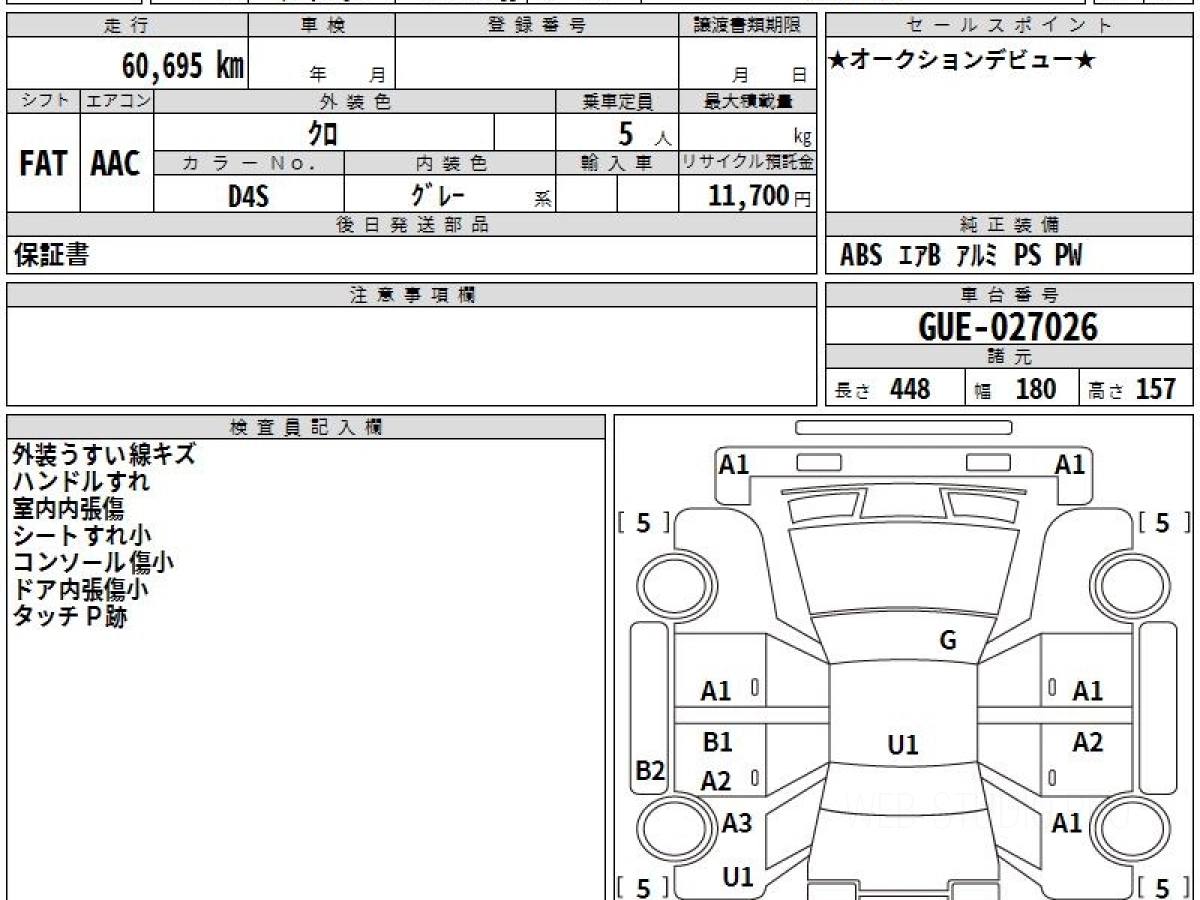Select the 注意事項欄 header
This screenshot has width=1200, height=900.
[412, 295]
